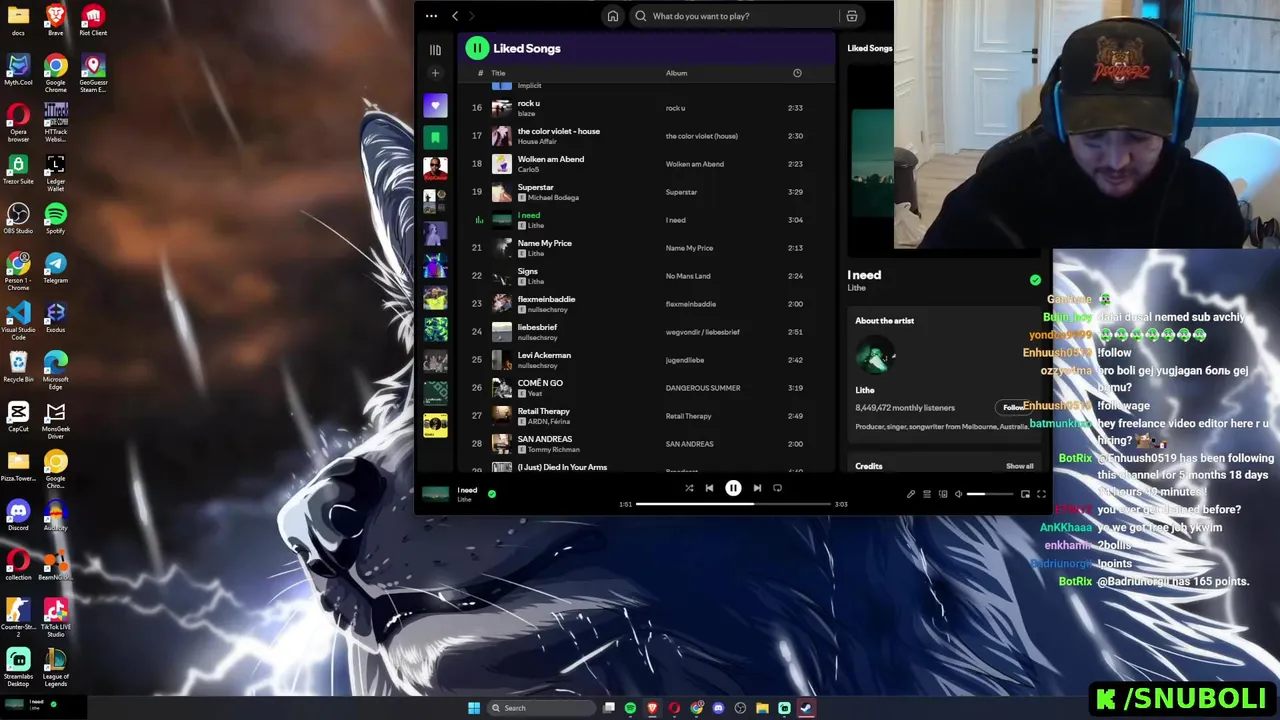
Task: Pause playback in player bar
Action: [733, 488]
